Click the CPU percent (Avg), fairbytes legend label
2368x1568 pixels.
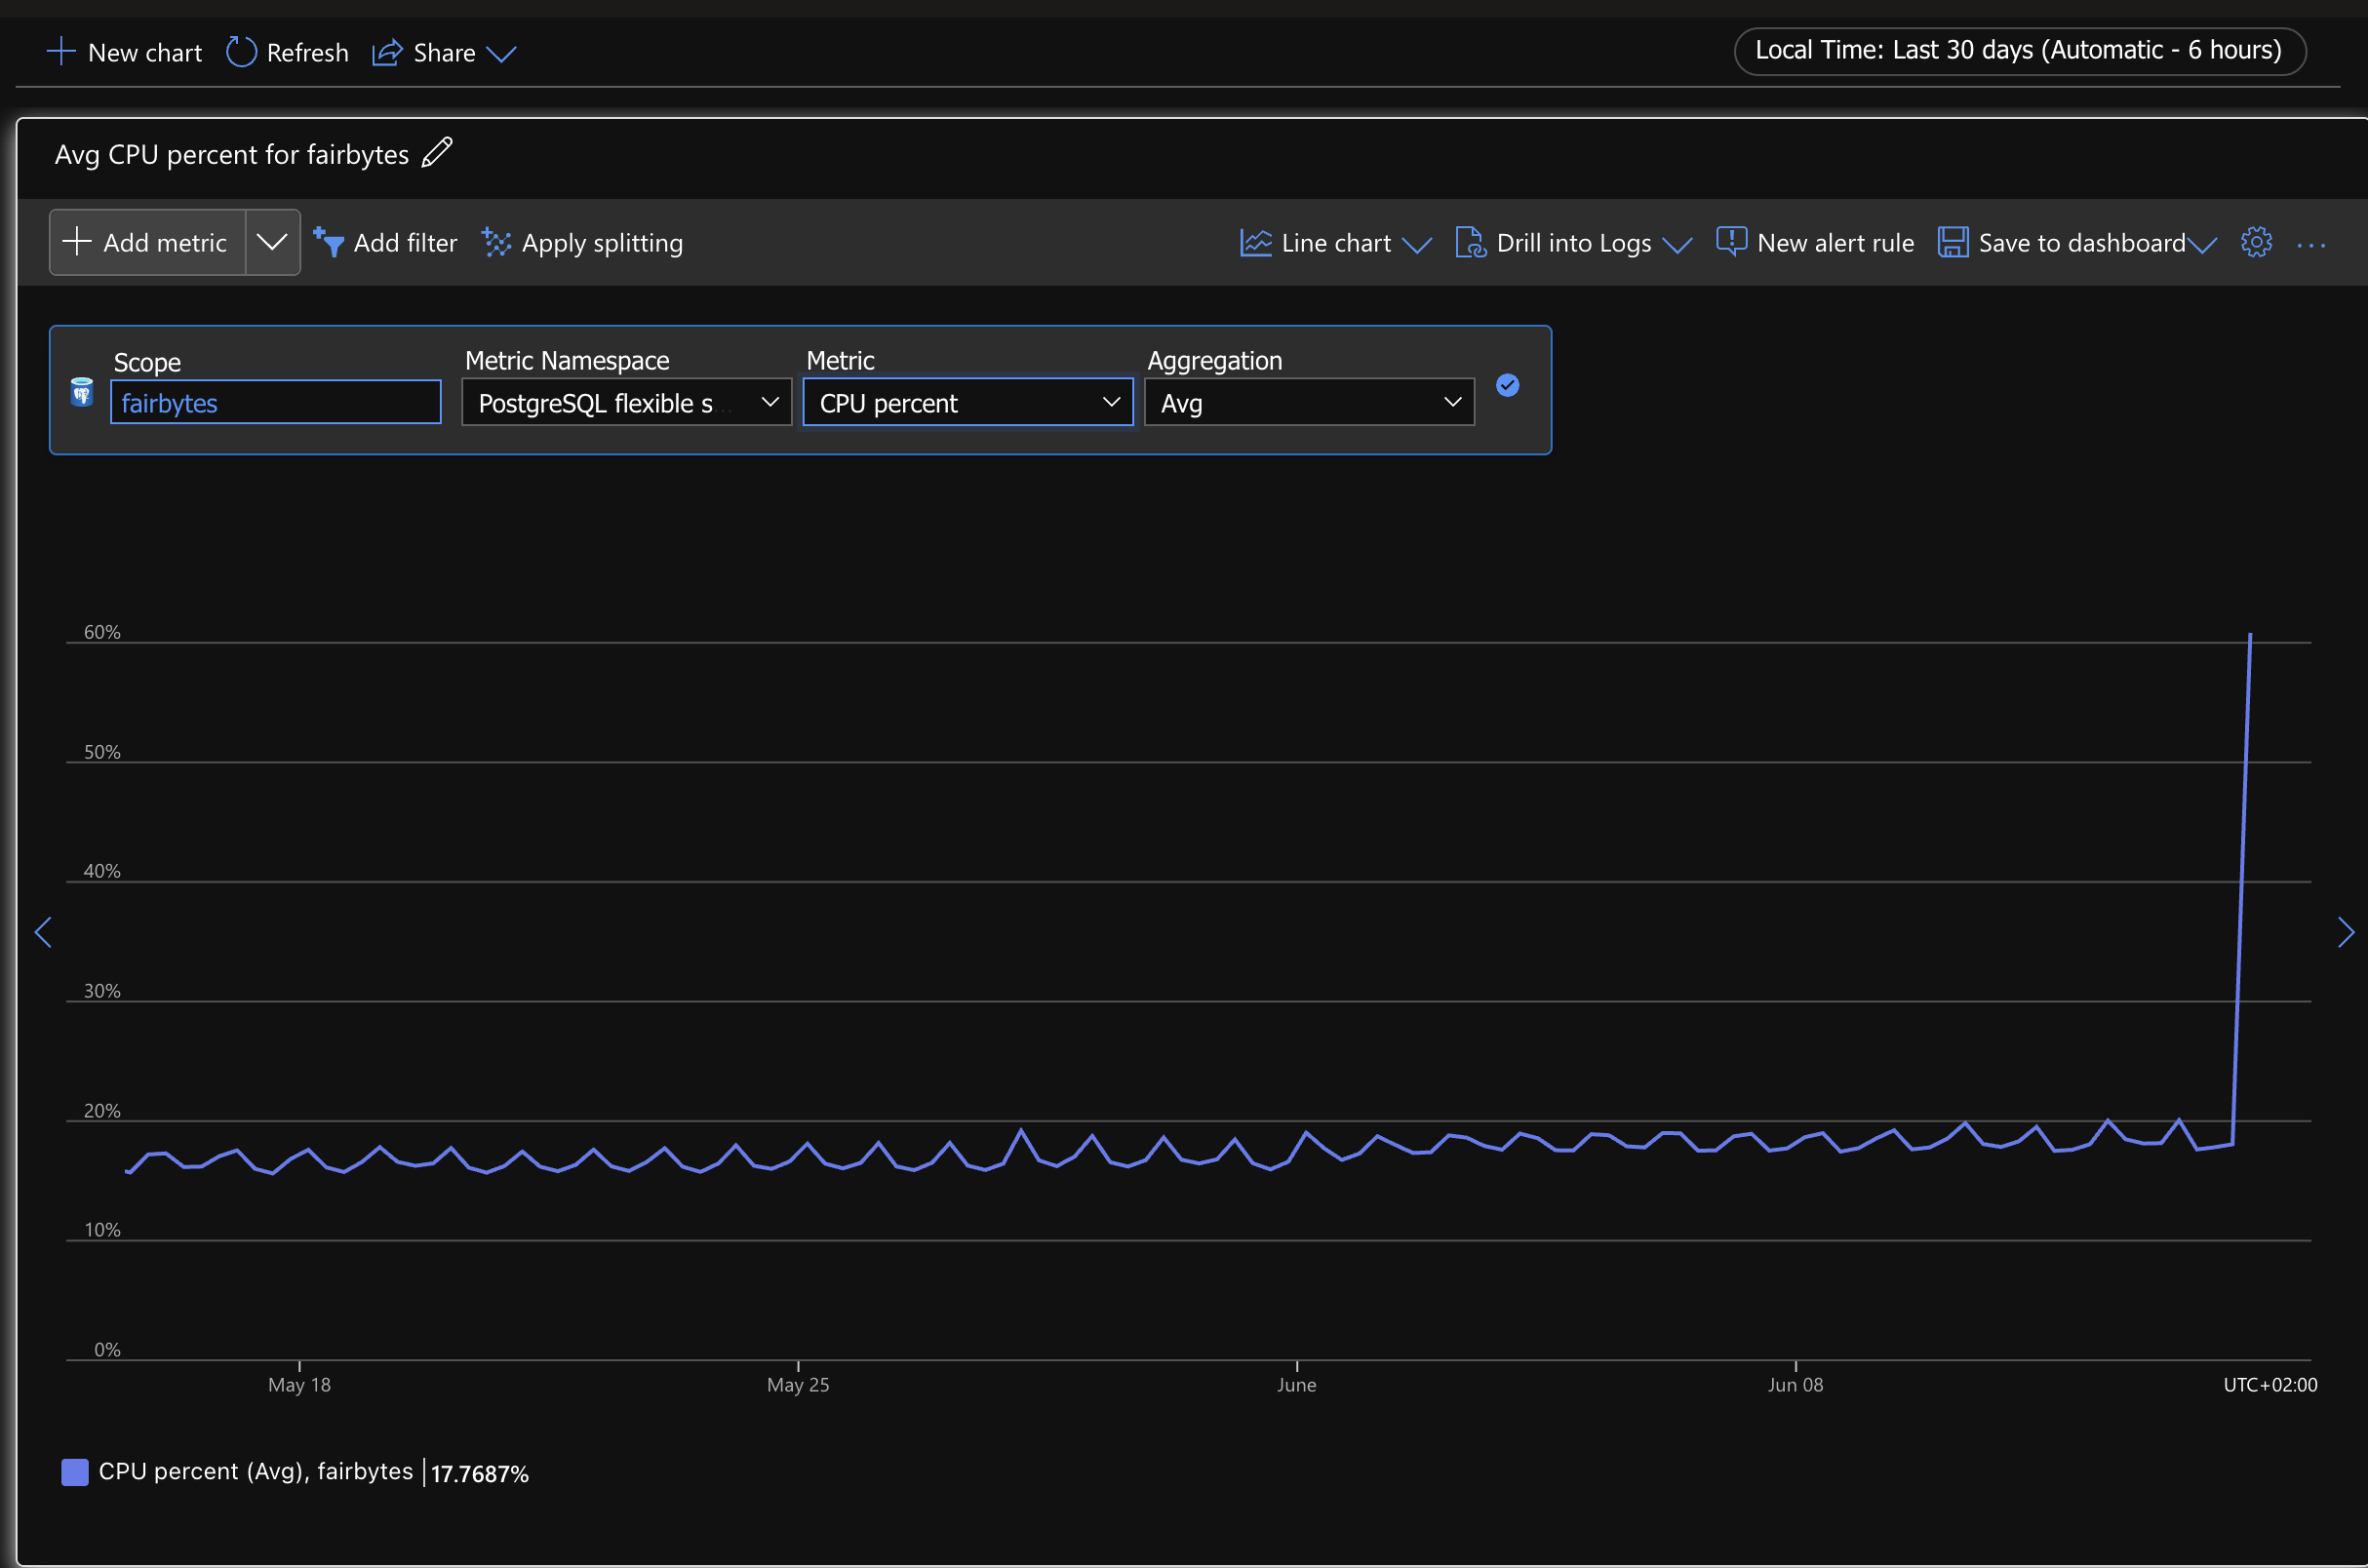pos(256,1471)
